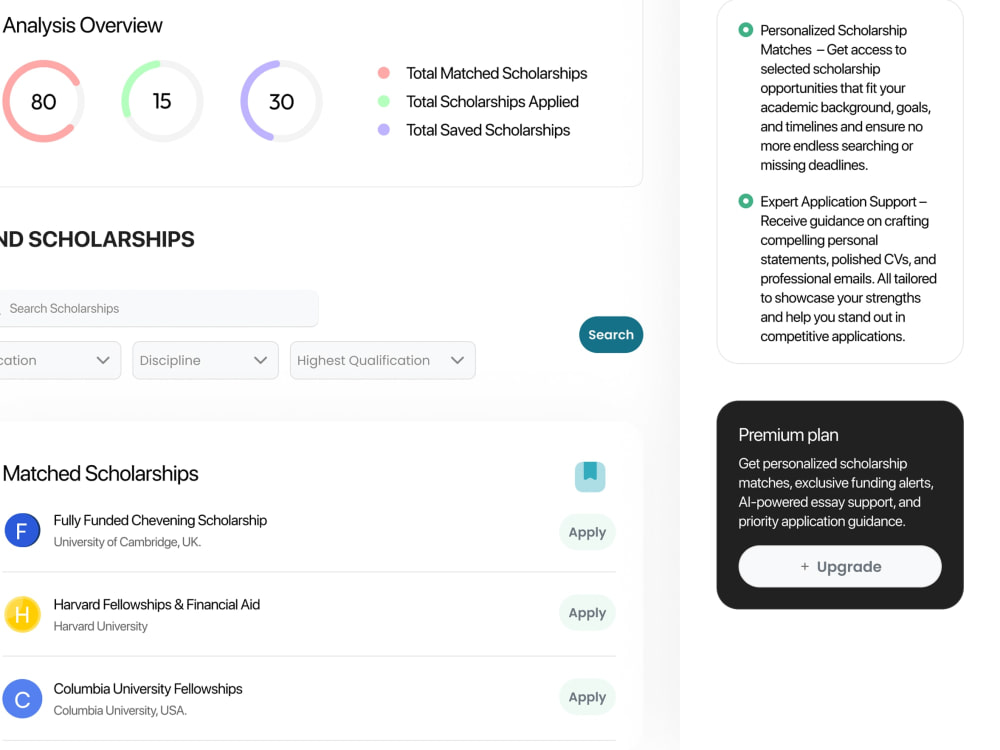Screen dimensions: 1000x750
Task: Apply to Harvard Fellowships & Financial Aid
Action: click(x=587, y=613)
